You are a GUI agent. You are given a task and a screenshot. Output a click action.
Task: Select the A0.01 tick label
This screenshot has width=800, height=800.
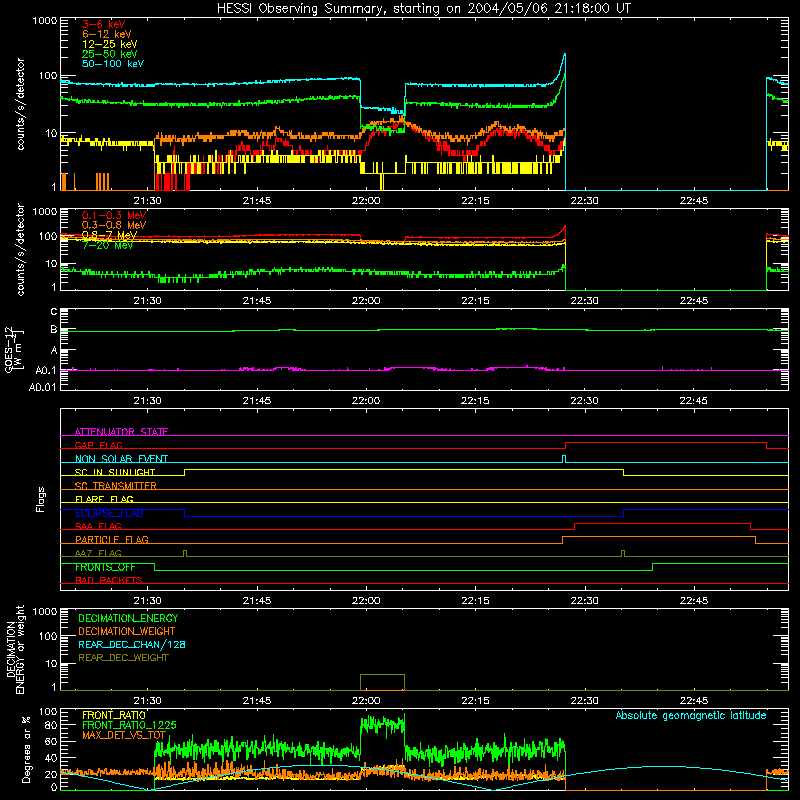[x=42, y=387]
